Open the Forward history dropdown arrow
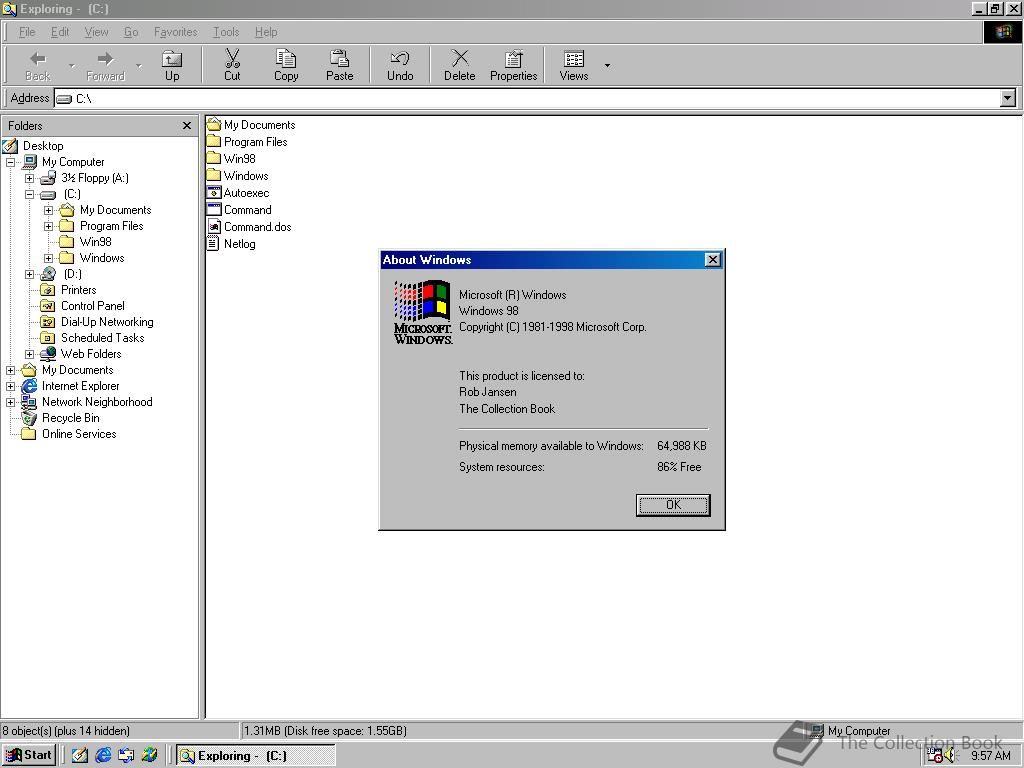The height and width of the screenshot is (768, 1024). click(x=138, y=65)
